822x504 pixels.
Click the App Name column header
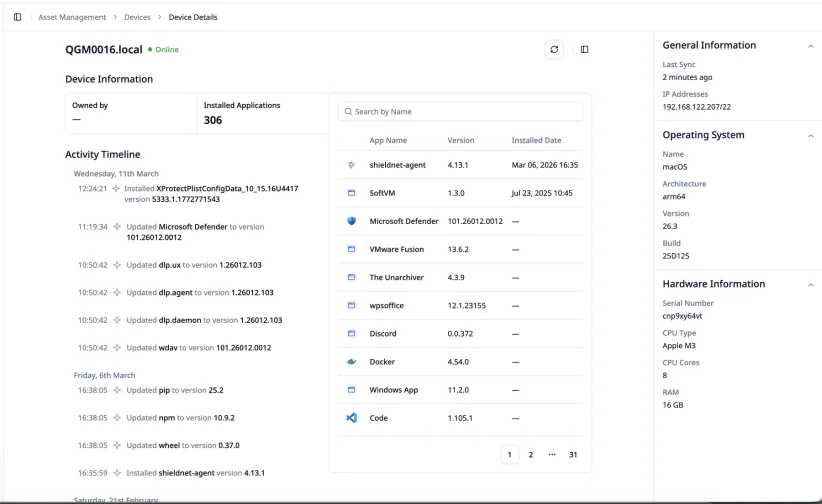[388, 141]
